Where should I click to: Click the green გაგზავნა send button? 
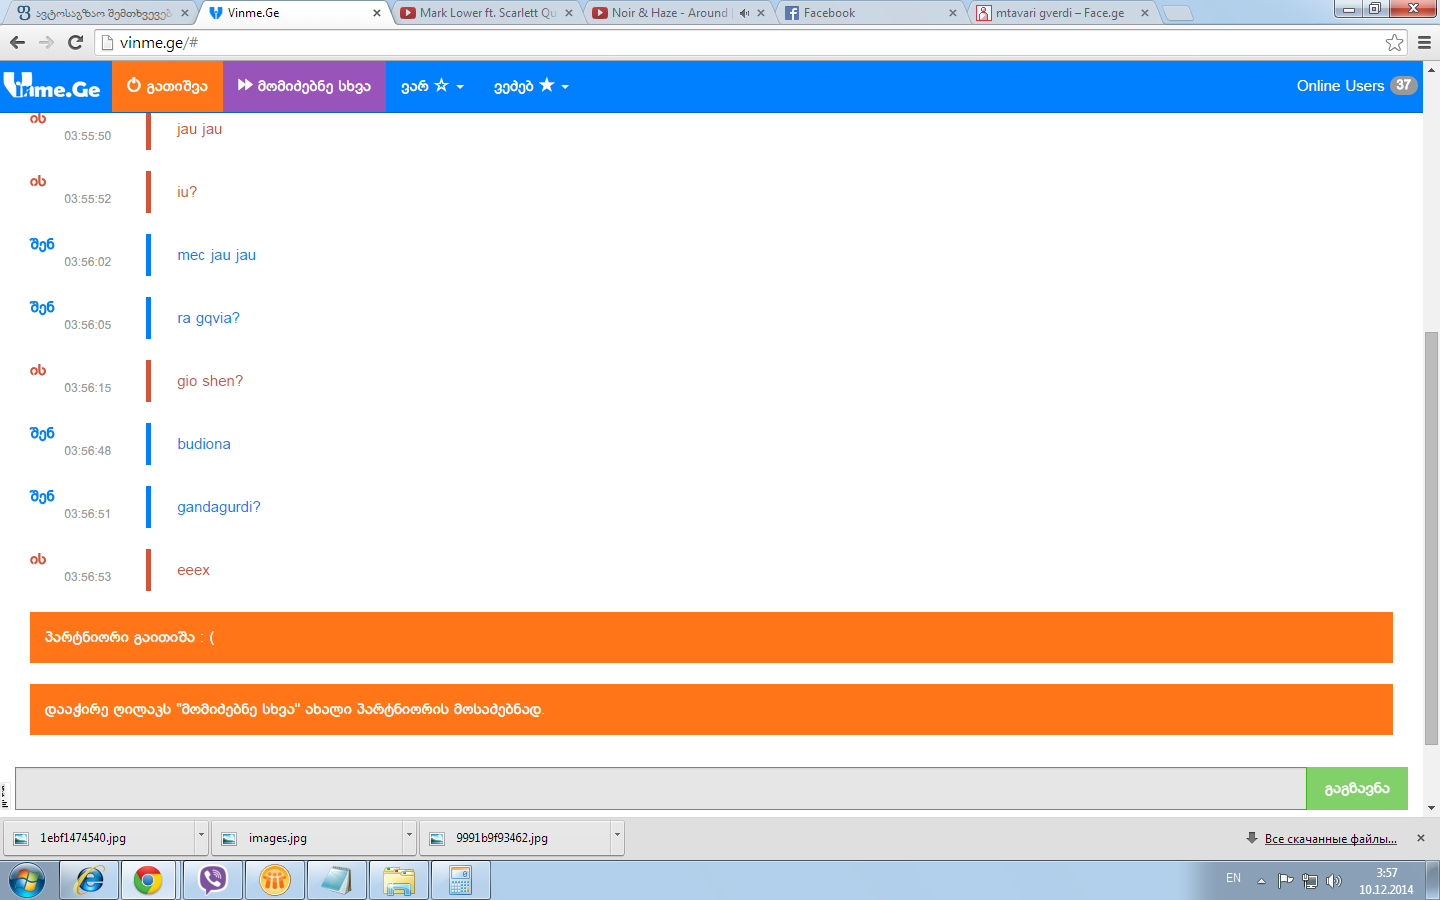1357,788
